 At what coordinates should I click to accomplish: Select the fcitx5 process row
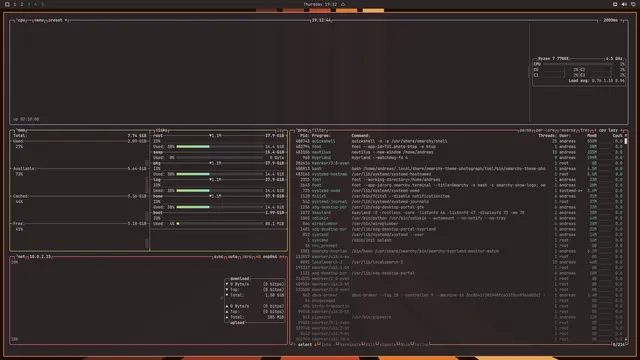[x=458, y=196]
